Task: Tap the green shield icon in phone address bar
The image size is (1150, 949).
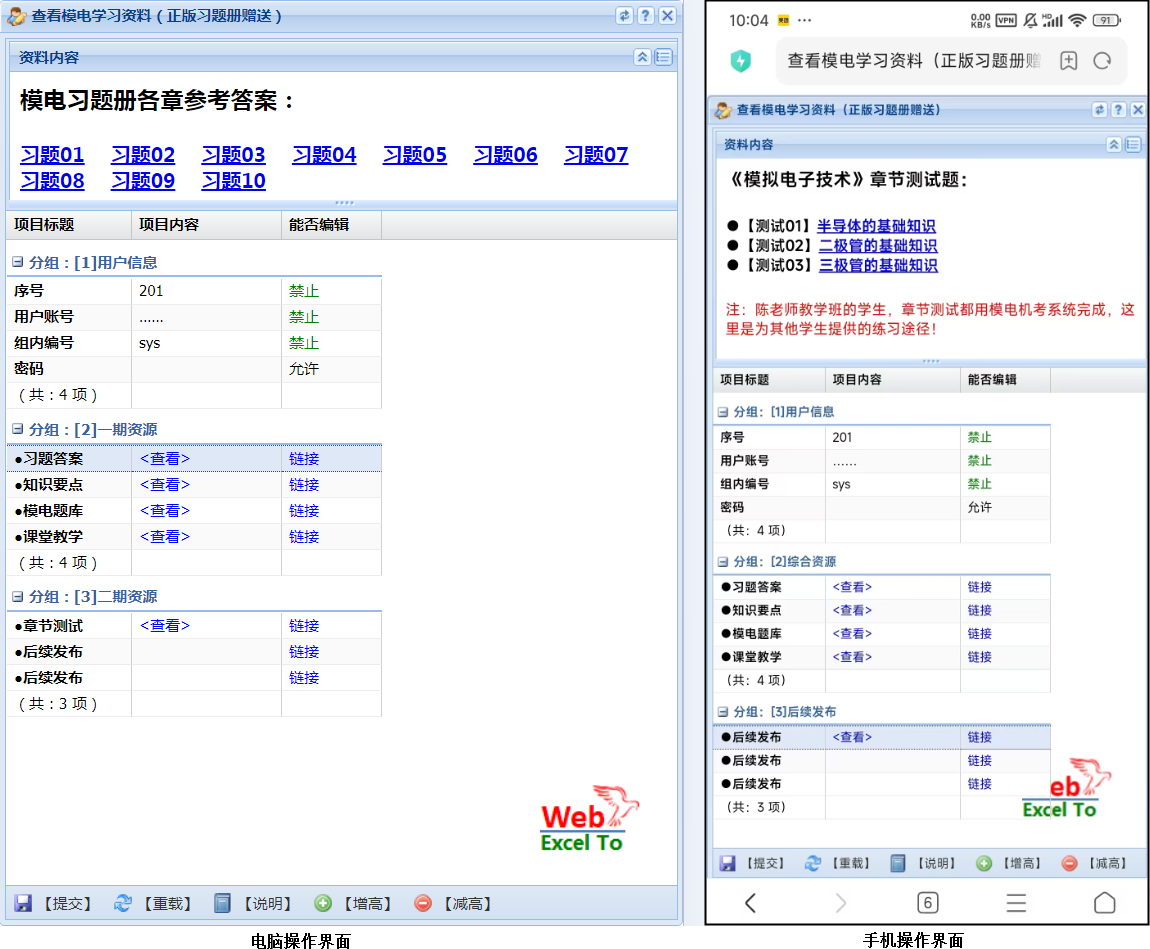Action: (x=741, y=61)
